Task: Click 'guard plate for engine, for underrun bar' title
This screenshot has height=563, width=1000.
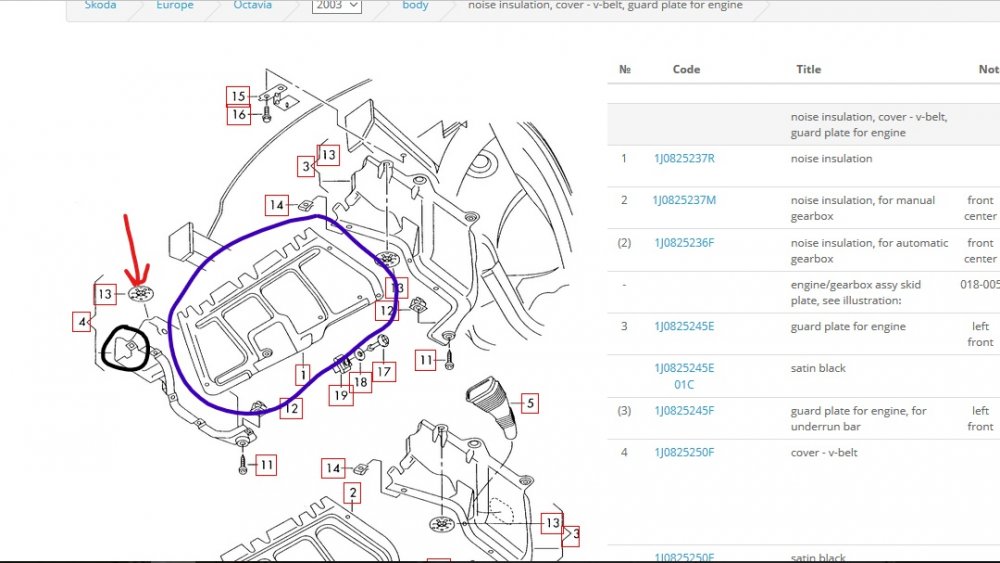Action: [858, 418]
